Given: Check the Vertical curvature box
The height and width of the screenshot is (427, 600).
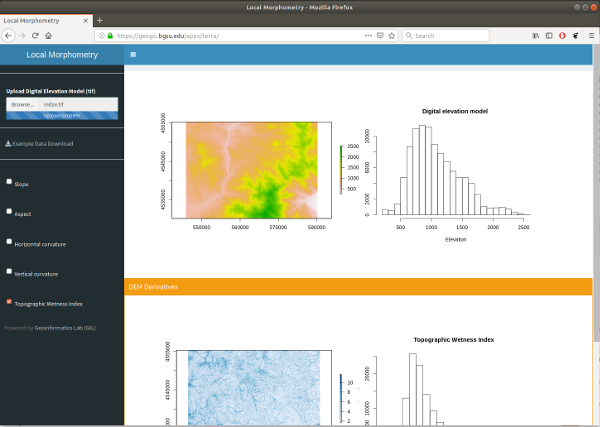Looking at the screenshot, I should tap(9, 271).
